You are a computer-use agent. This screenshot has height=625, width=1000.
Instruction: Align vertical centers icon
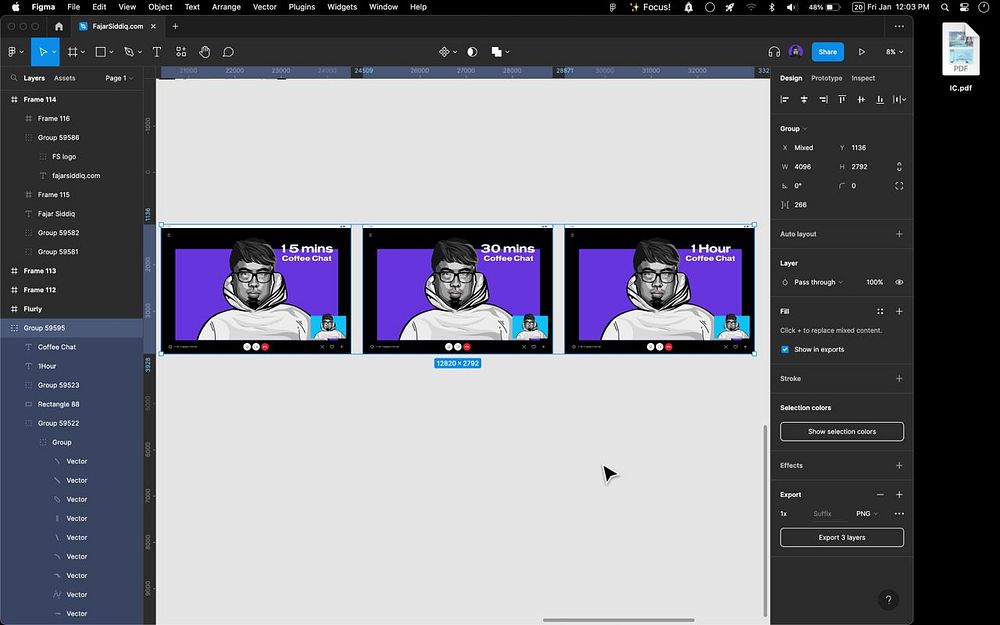[861, 99]
